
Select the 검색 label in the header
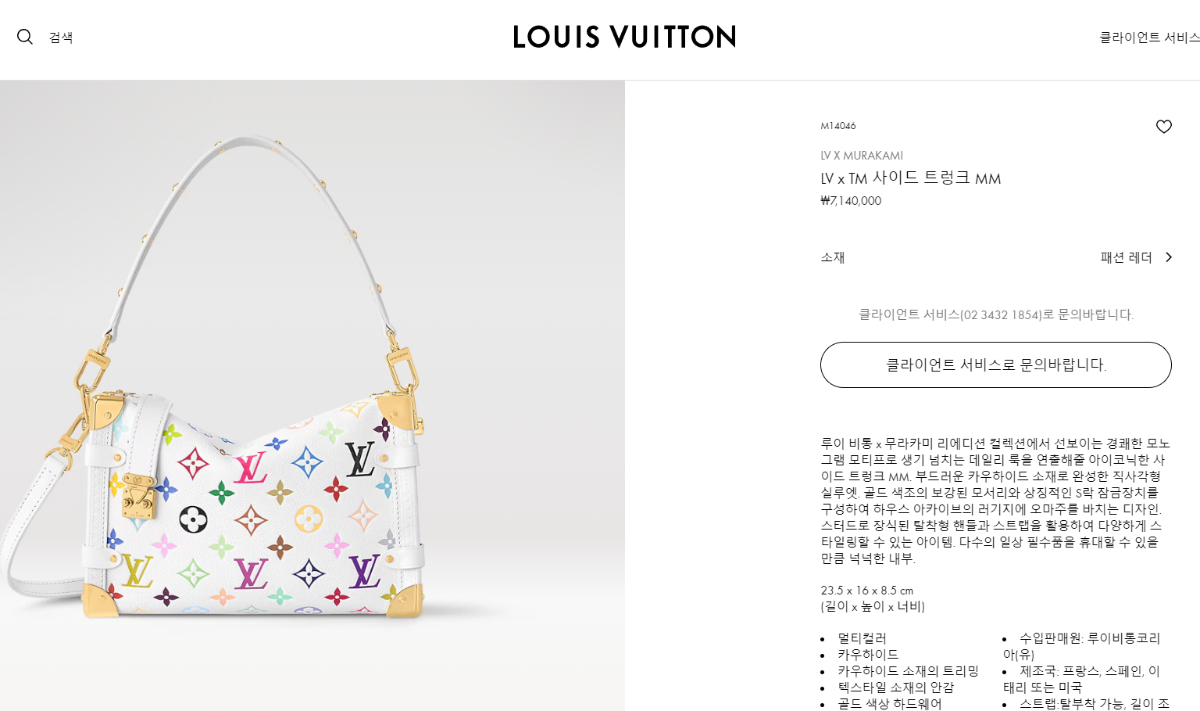(61, 37)
